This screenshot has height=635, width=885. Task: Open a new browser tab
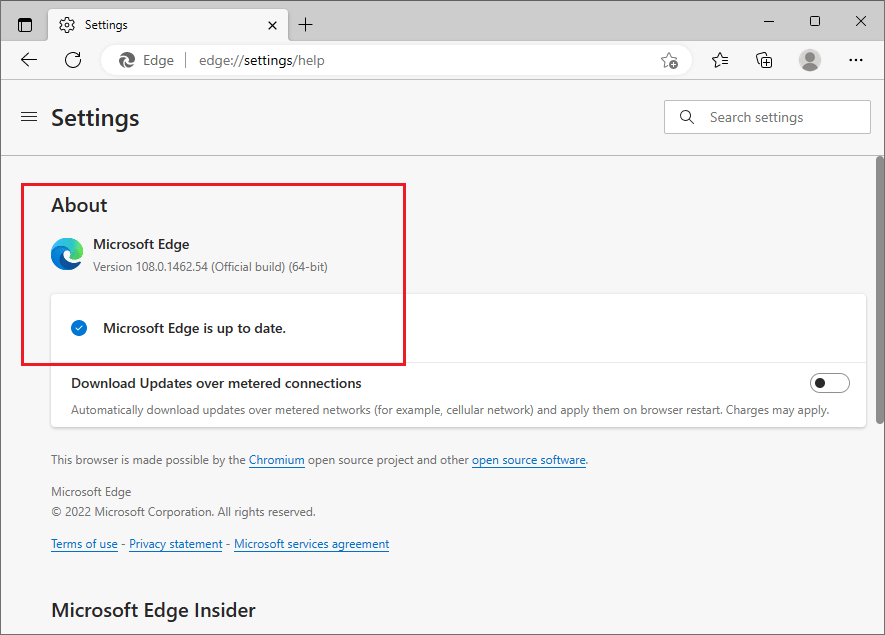click(306, 24)
